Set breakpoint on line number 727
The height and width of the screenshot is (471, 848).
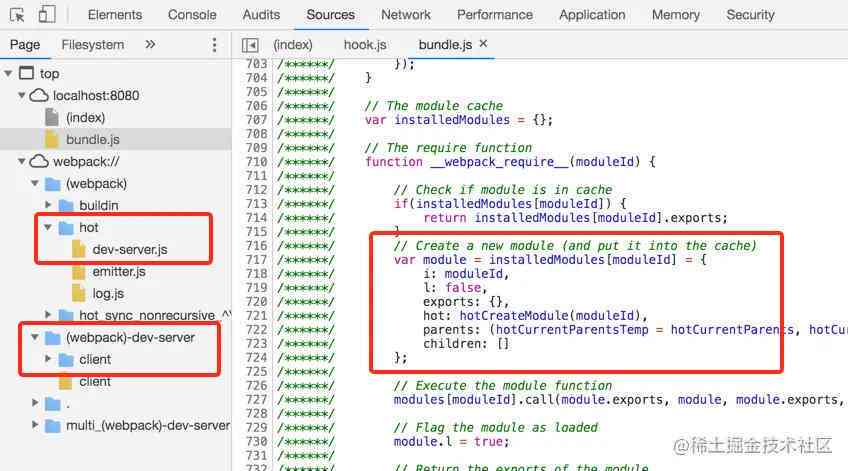tap(256, 400)
